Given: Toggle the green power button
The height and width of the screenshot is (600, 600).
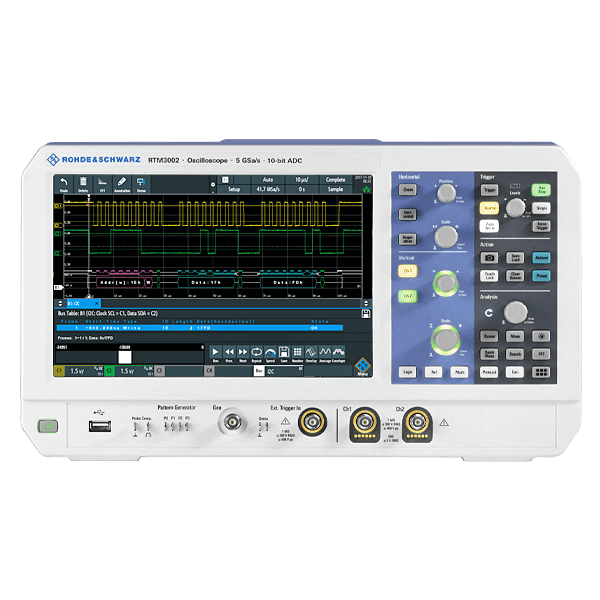Looking at the screenshot, I should (48, 426).
